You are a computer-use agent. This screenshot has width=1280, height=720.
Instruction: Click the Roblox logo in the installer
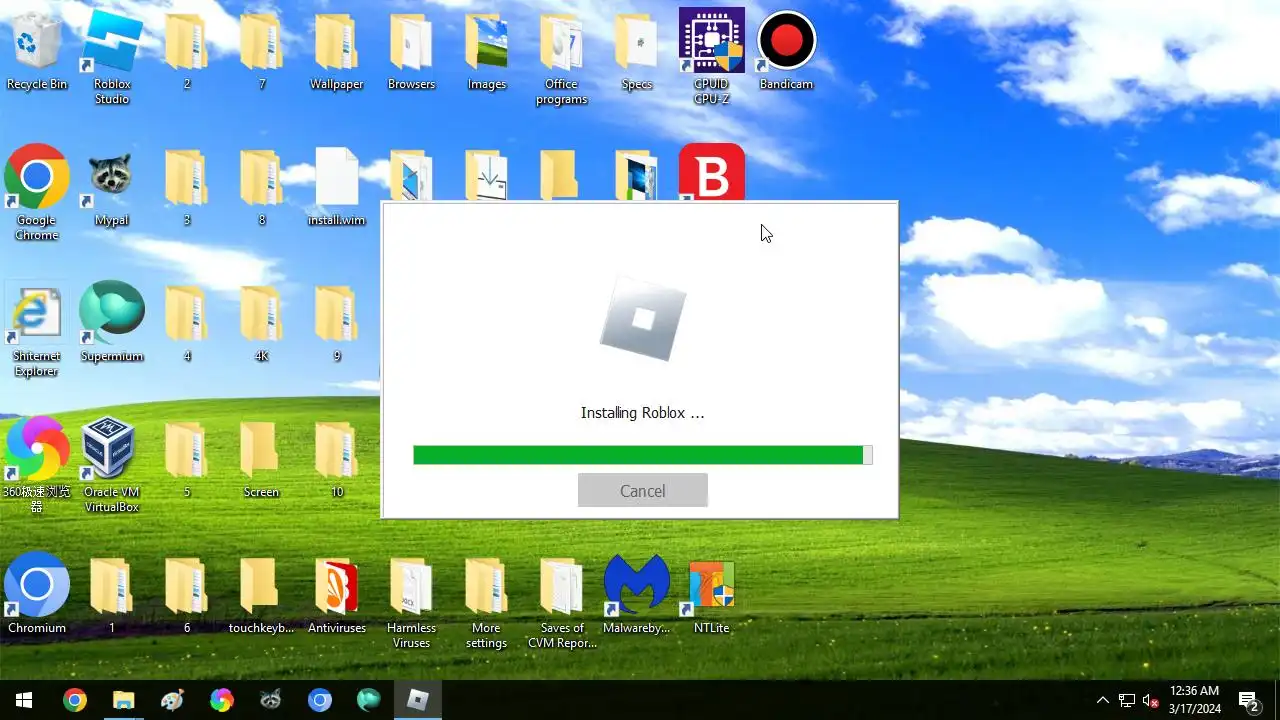point(642,319)
